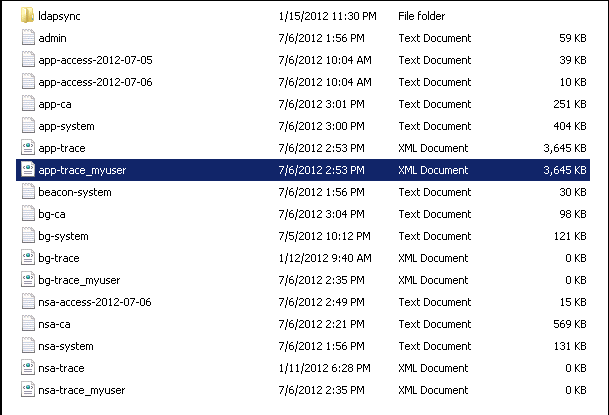Click the bg-trace XML document icon

click(27, 258)
